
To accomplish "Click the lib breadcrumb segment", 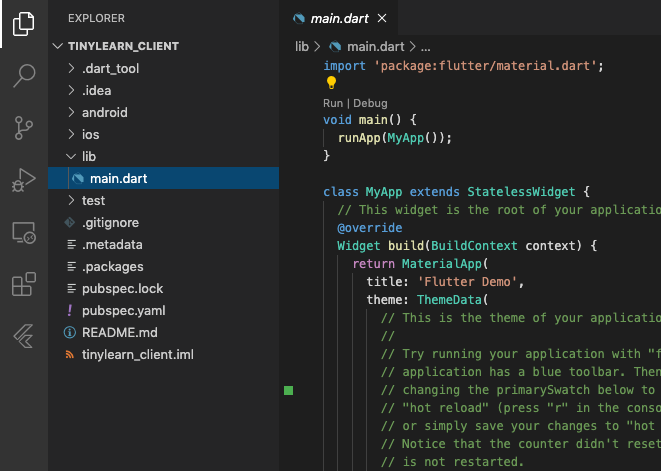I will [x=302, y=46].
